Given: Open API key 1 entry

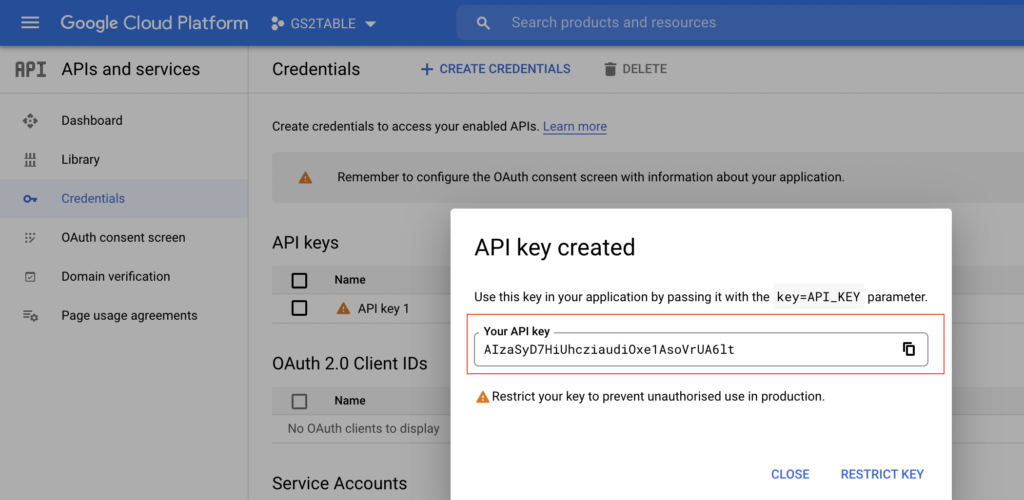Looking at the screenshot, I should click(x=383, y=309).
